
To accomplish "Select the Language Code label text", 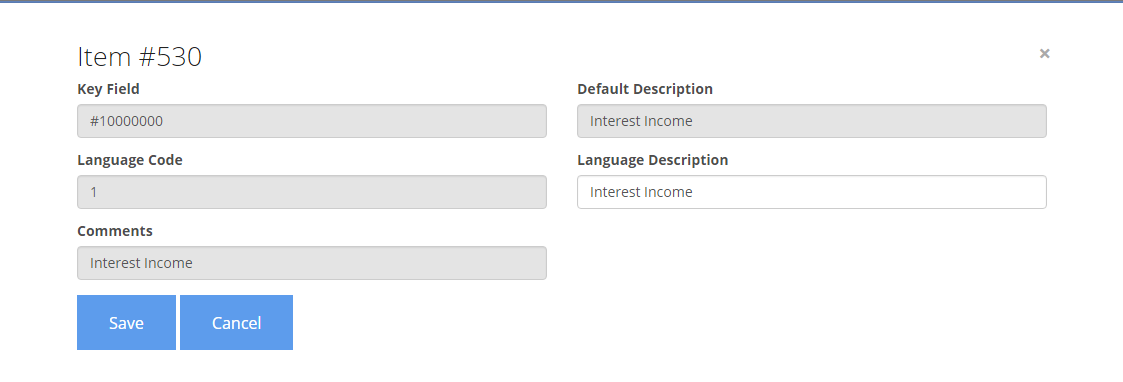I will click(x=130, y=160).
